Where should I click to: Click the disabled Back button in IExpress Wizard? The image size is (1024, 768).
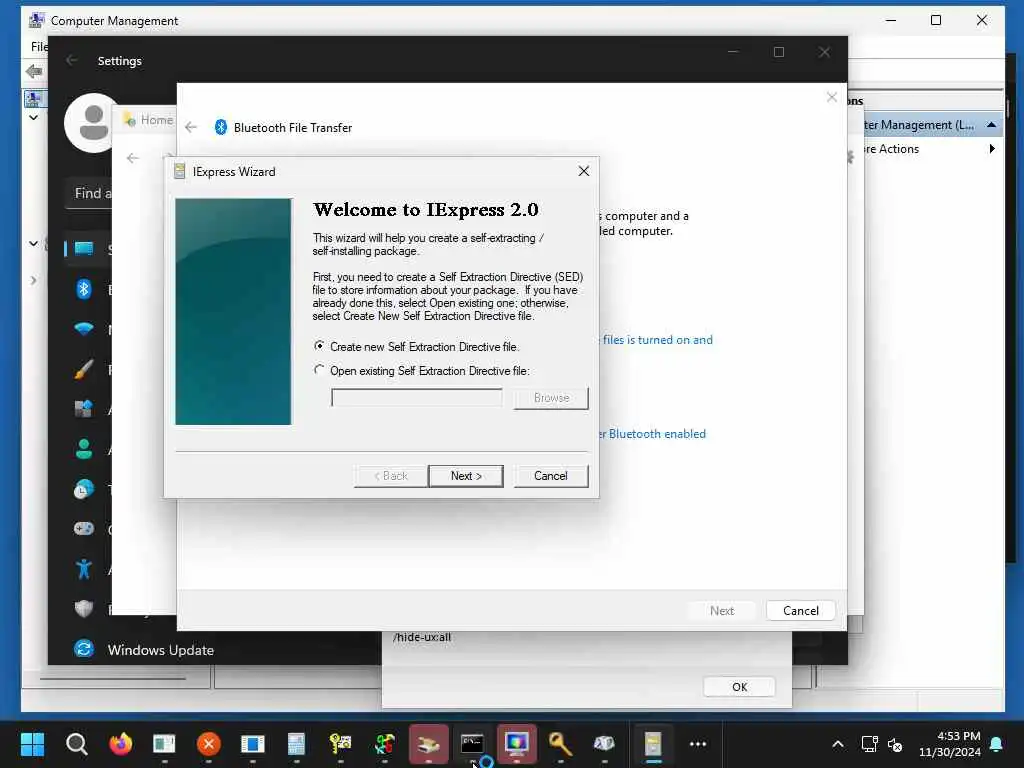pyautogui.click(x=391, y=476)
